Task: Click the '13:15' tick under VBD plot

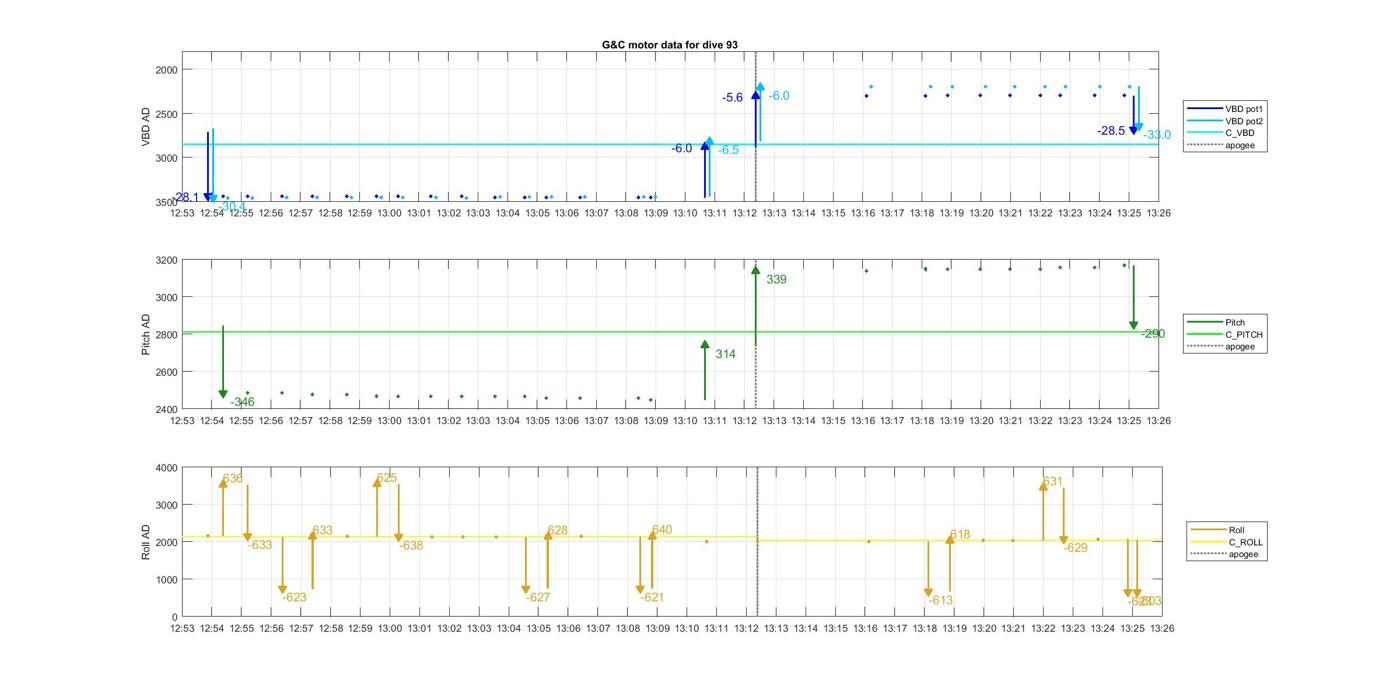Action: [x=834, y=213]
